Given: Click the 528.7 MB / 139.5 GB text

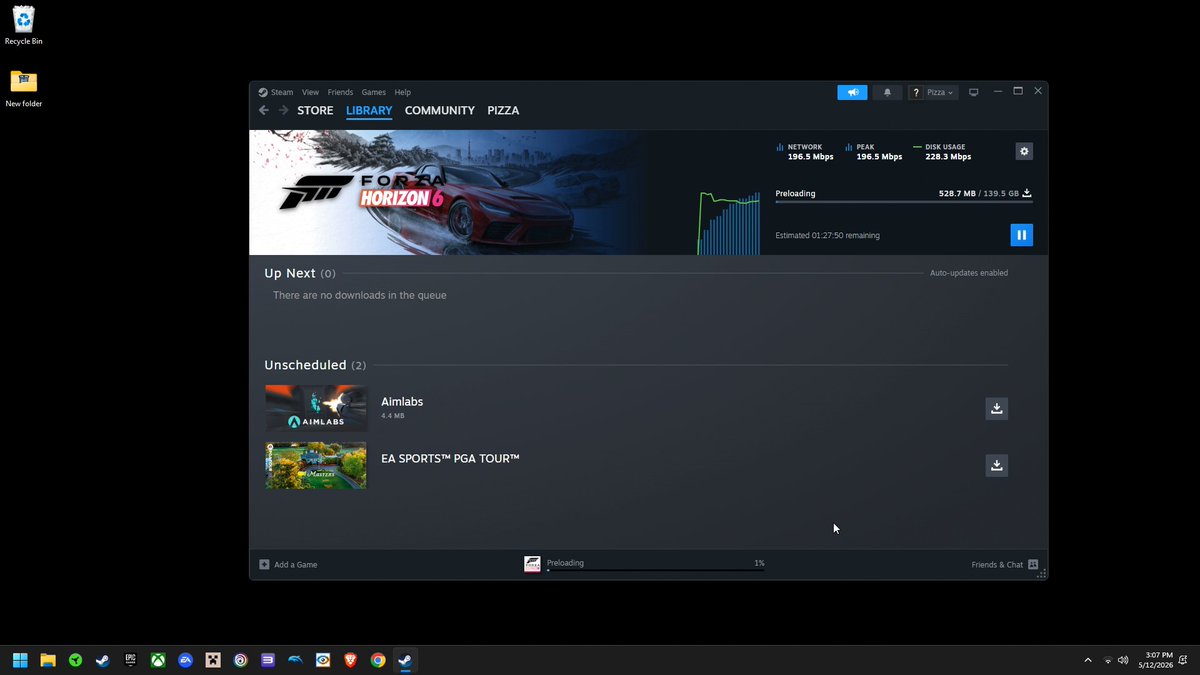Looking at the screenshot, I should click(979, 193).
